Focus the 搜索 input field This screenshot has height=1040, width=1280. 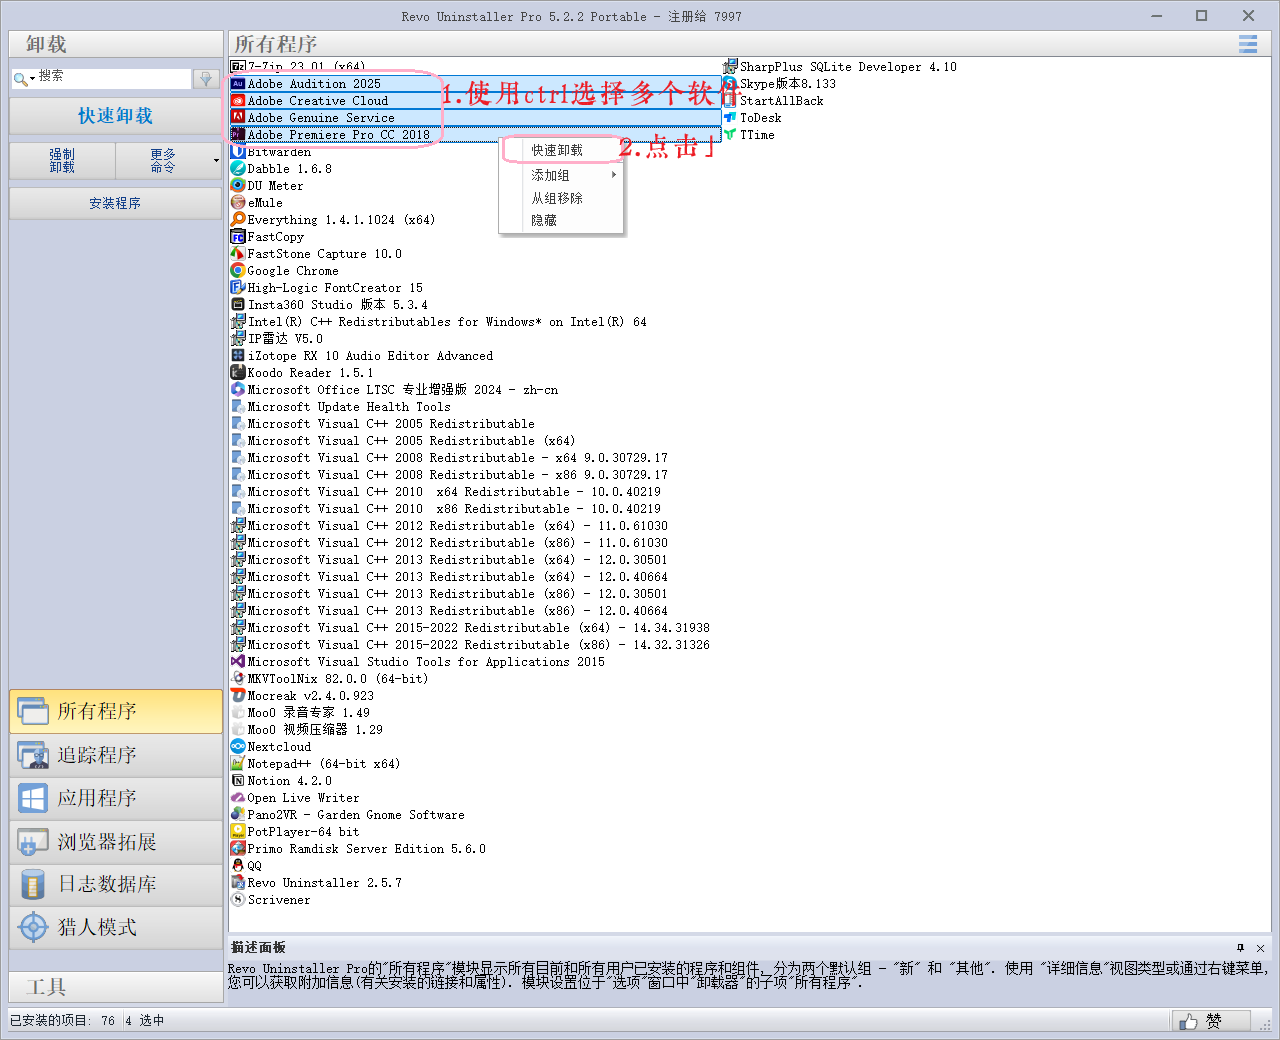click(113, 78)
